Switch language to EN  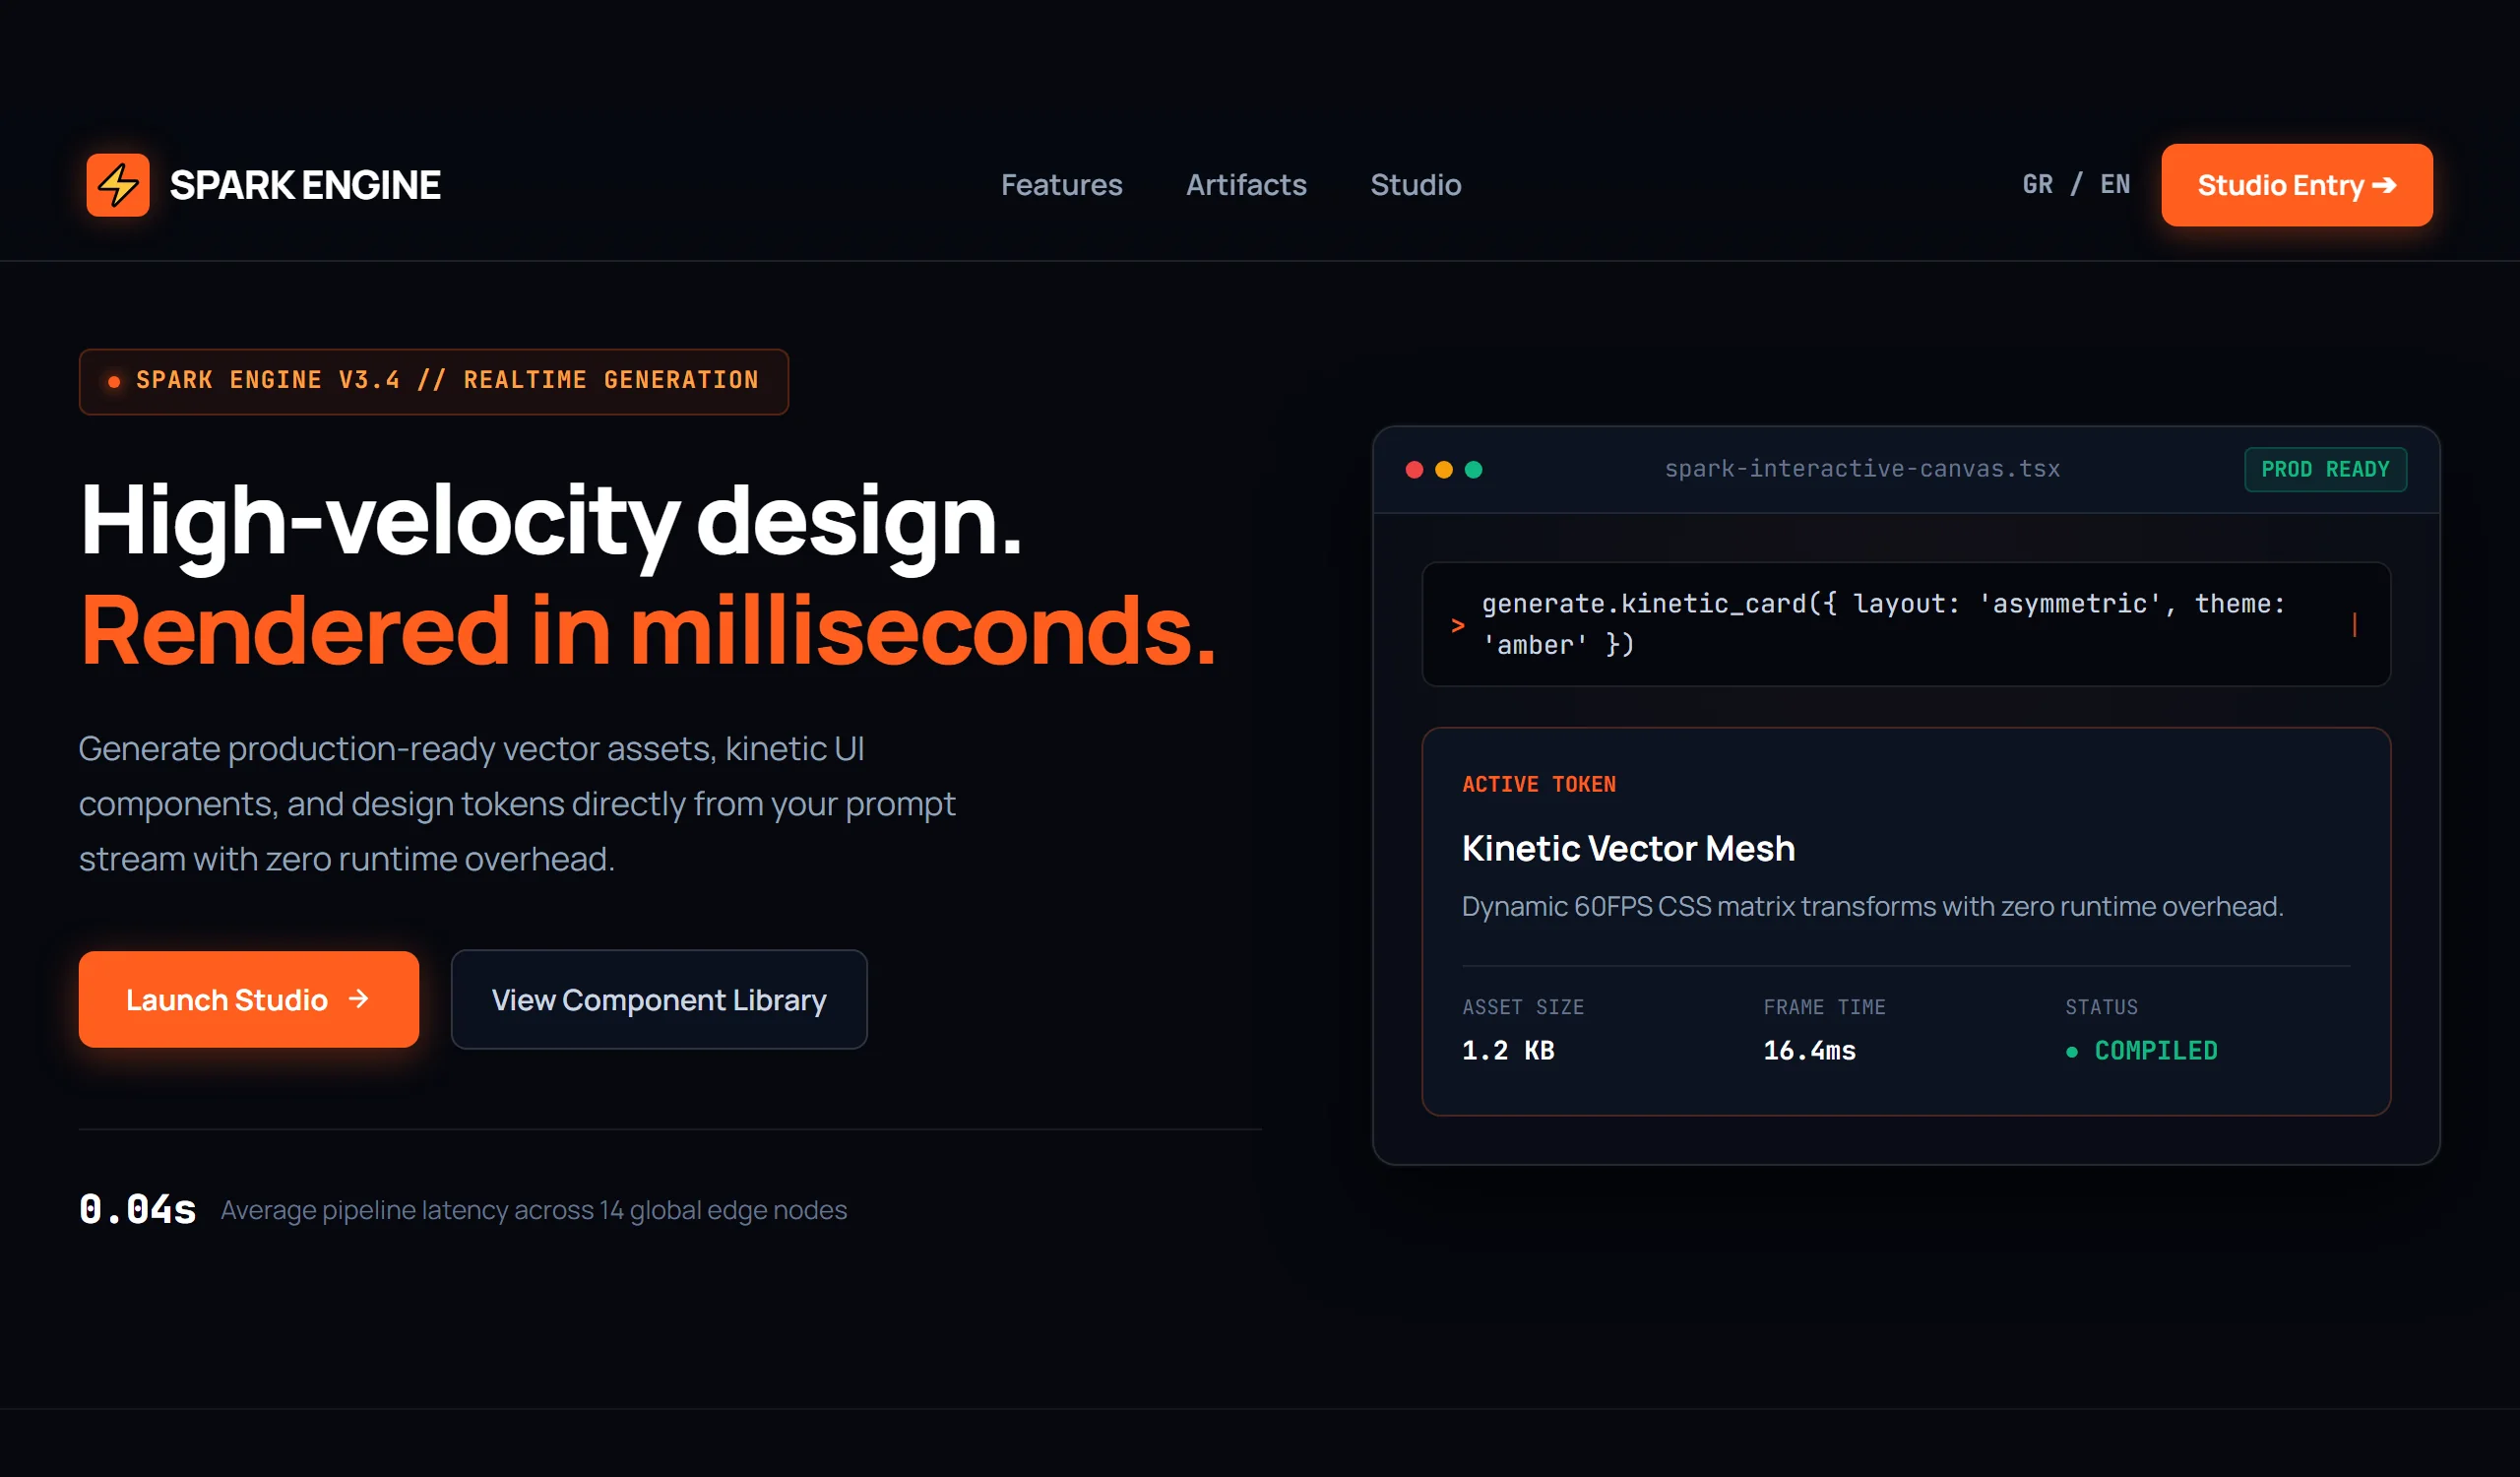click(x=2115, y=185)
